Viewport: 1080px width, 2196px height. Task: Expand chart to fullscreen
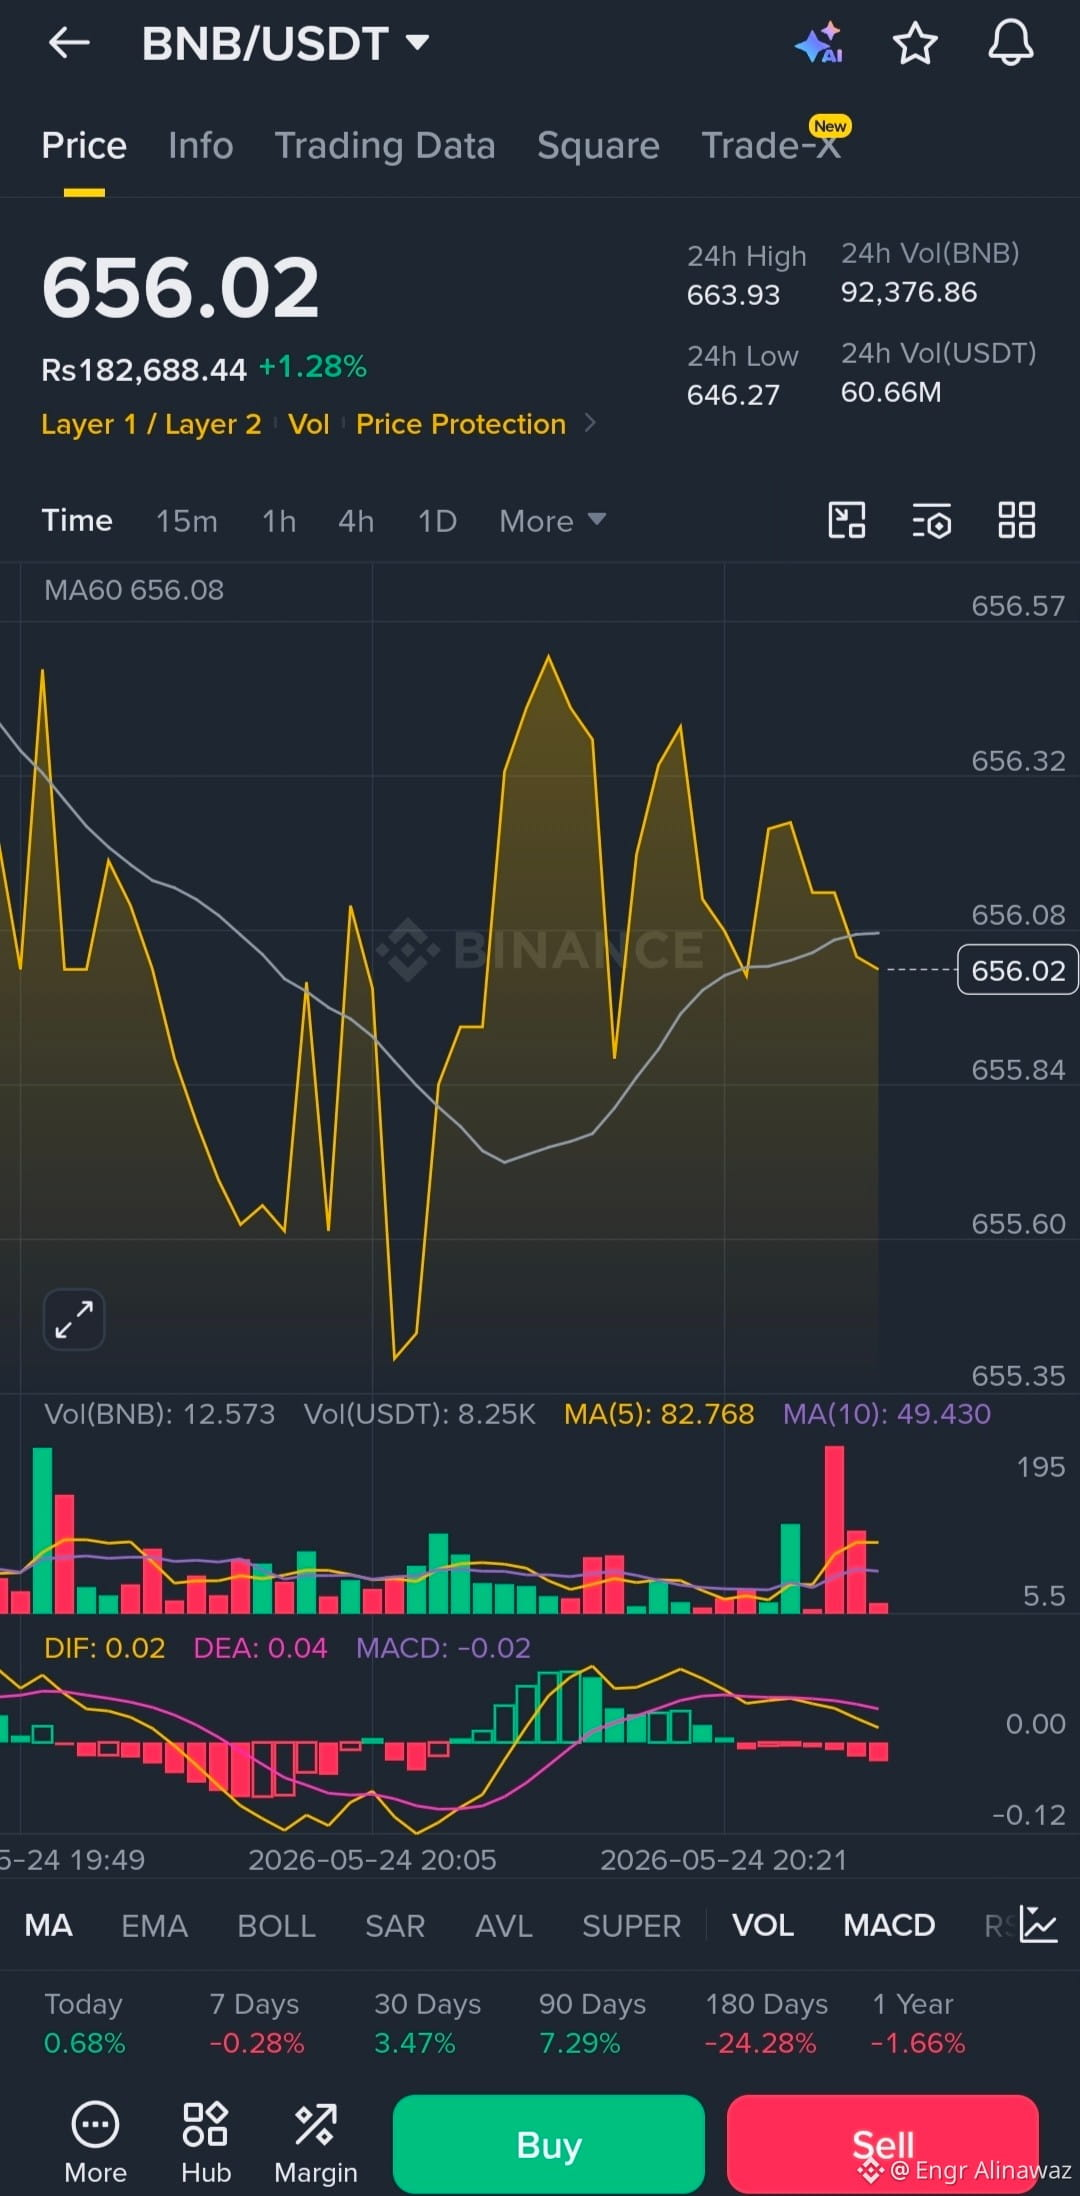click(74, 1319)
